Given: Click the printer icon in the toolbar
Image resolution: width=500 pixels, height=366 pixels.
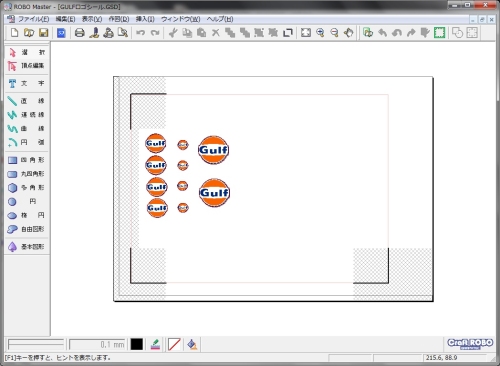Looking at the screenshot, I should [x=79, y=33].
